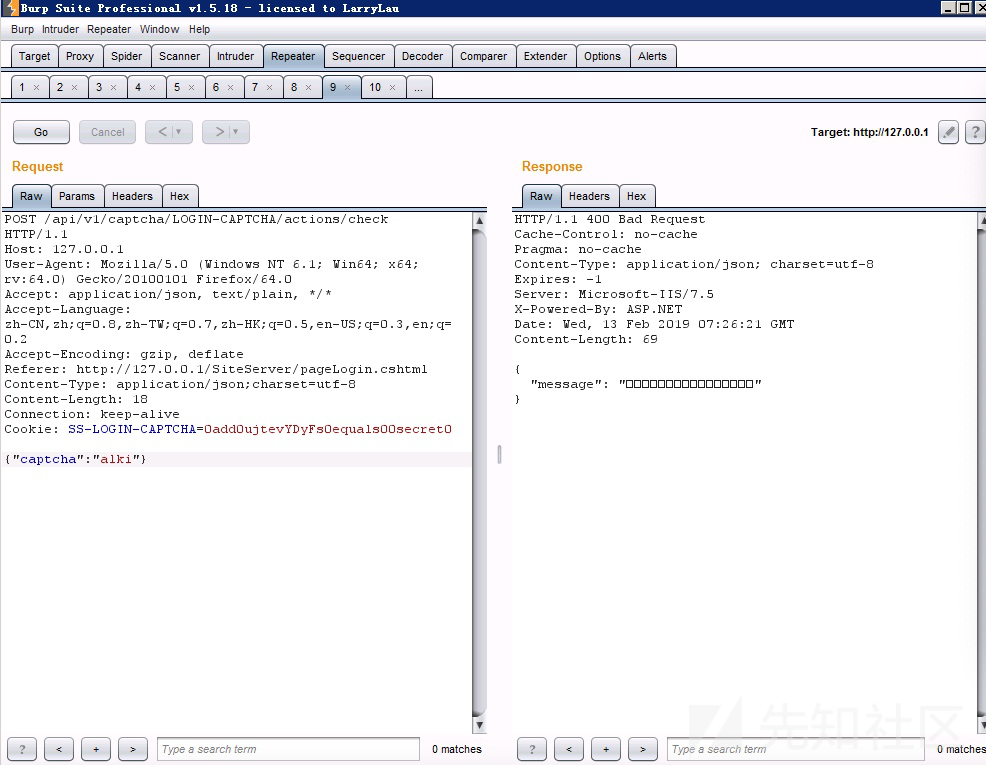
Task: Switch to the Comparer tab
Action: pyautogui.click(x=483, y=56)
